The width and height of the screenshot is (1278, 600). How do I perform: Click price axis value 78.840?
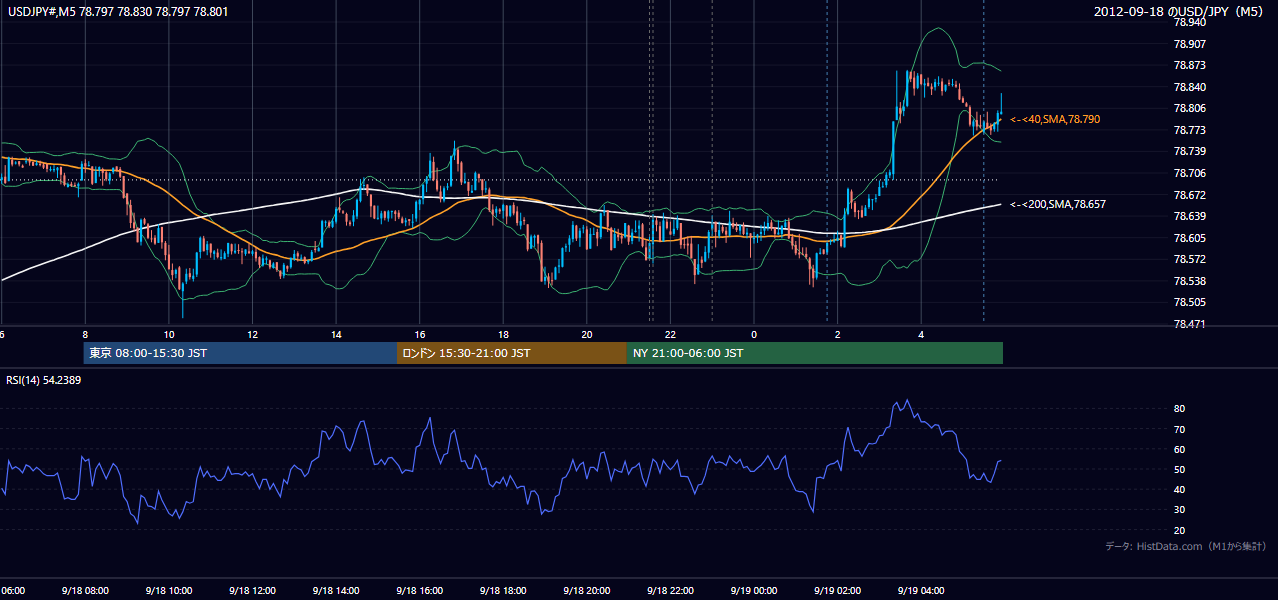(x=1188, y=87)
